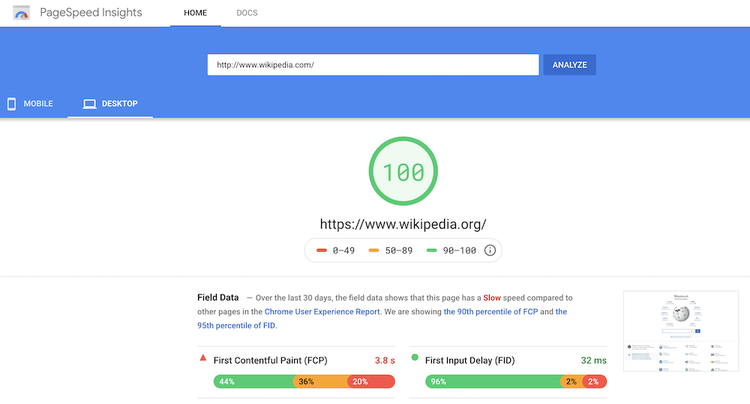750x404 pixels.
Task: Open Chrome User Experience Report link
Action: click(322, 312)
